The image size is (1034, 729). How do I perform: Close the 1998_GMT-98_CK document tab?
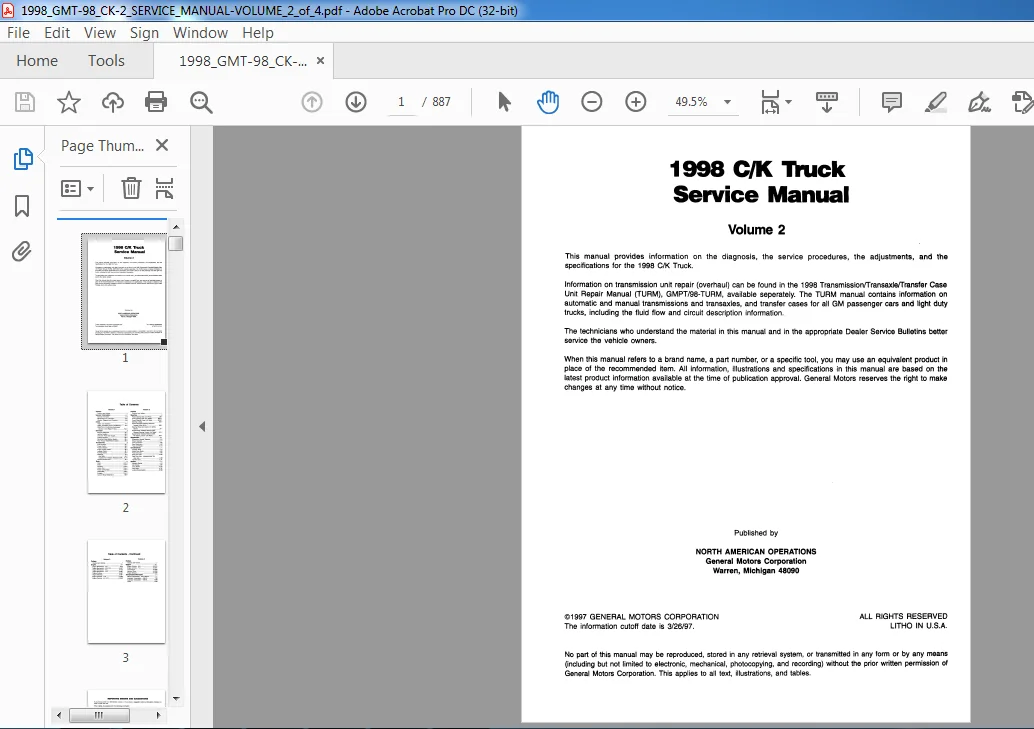[320, 61]
